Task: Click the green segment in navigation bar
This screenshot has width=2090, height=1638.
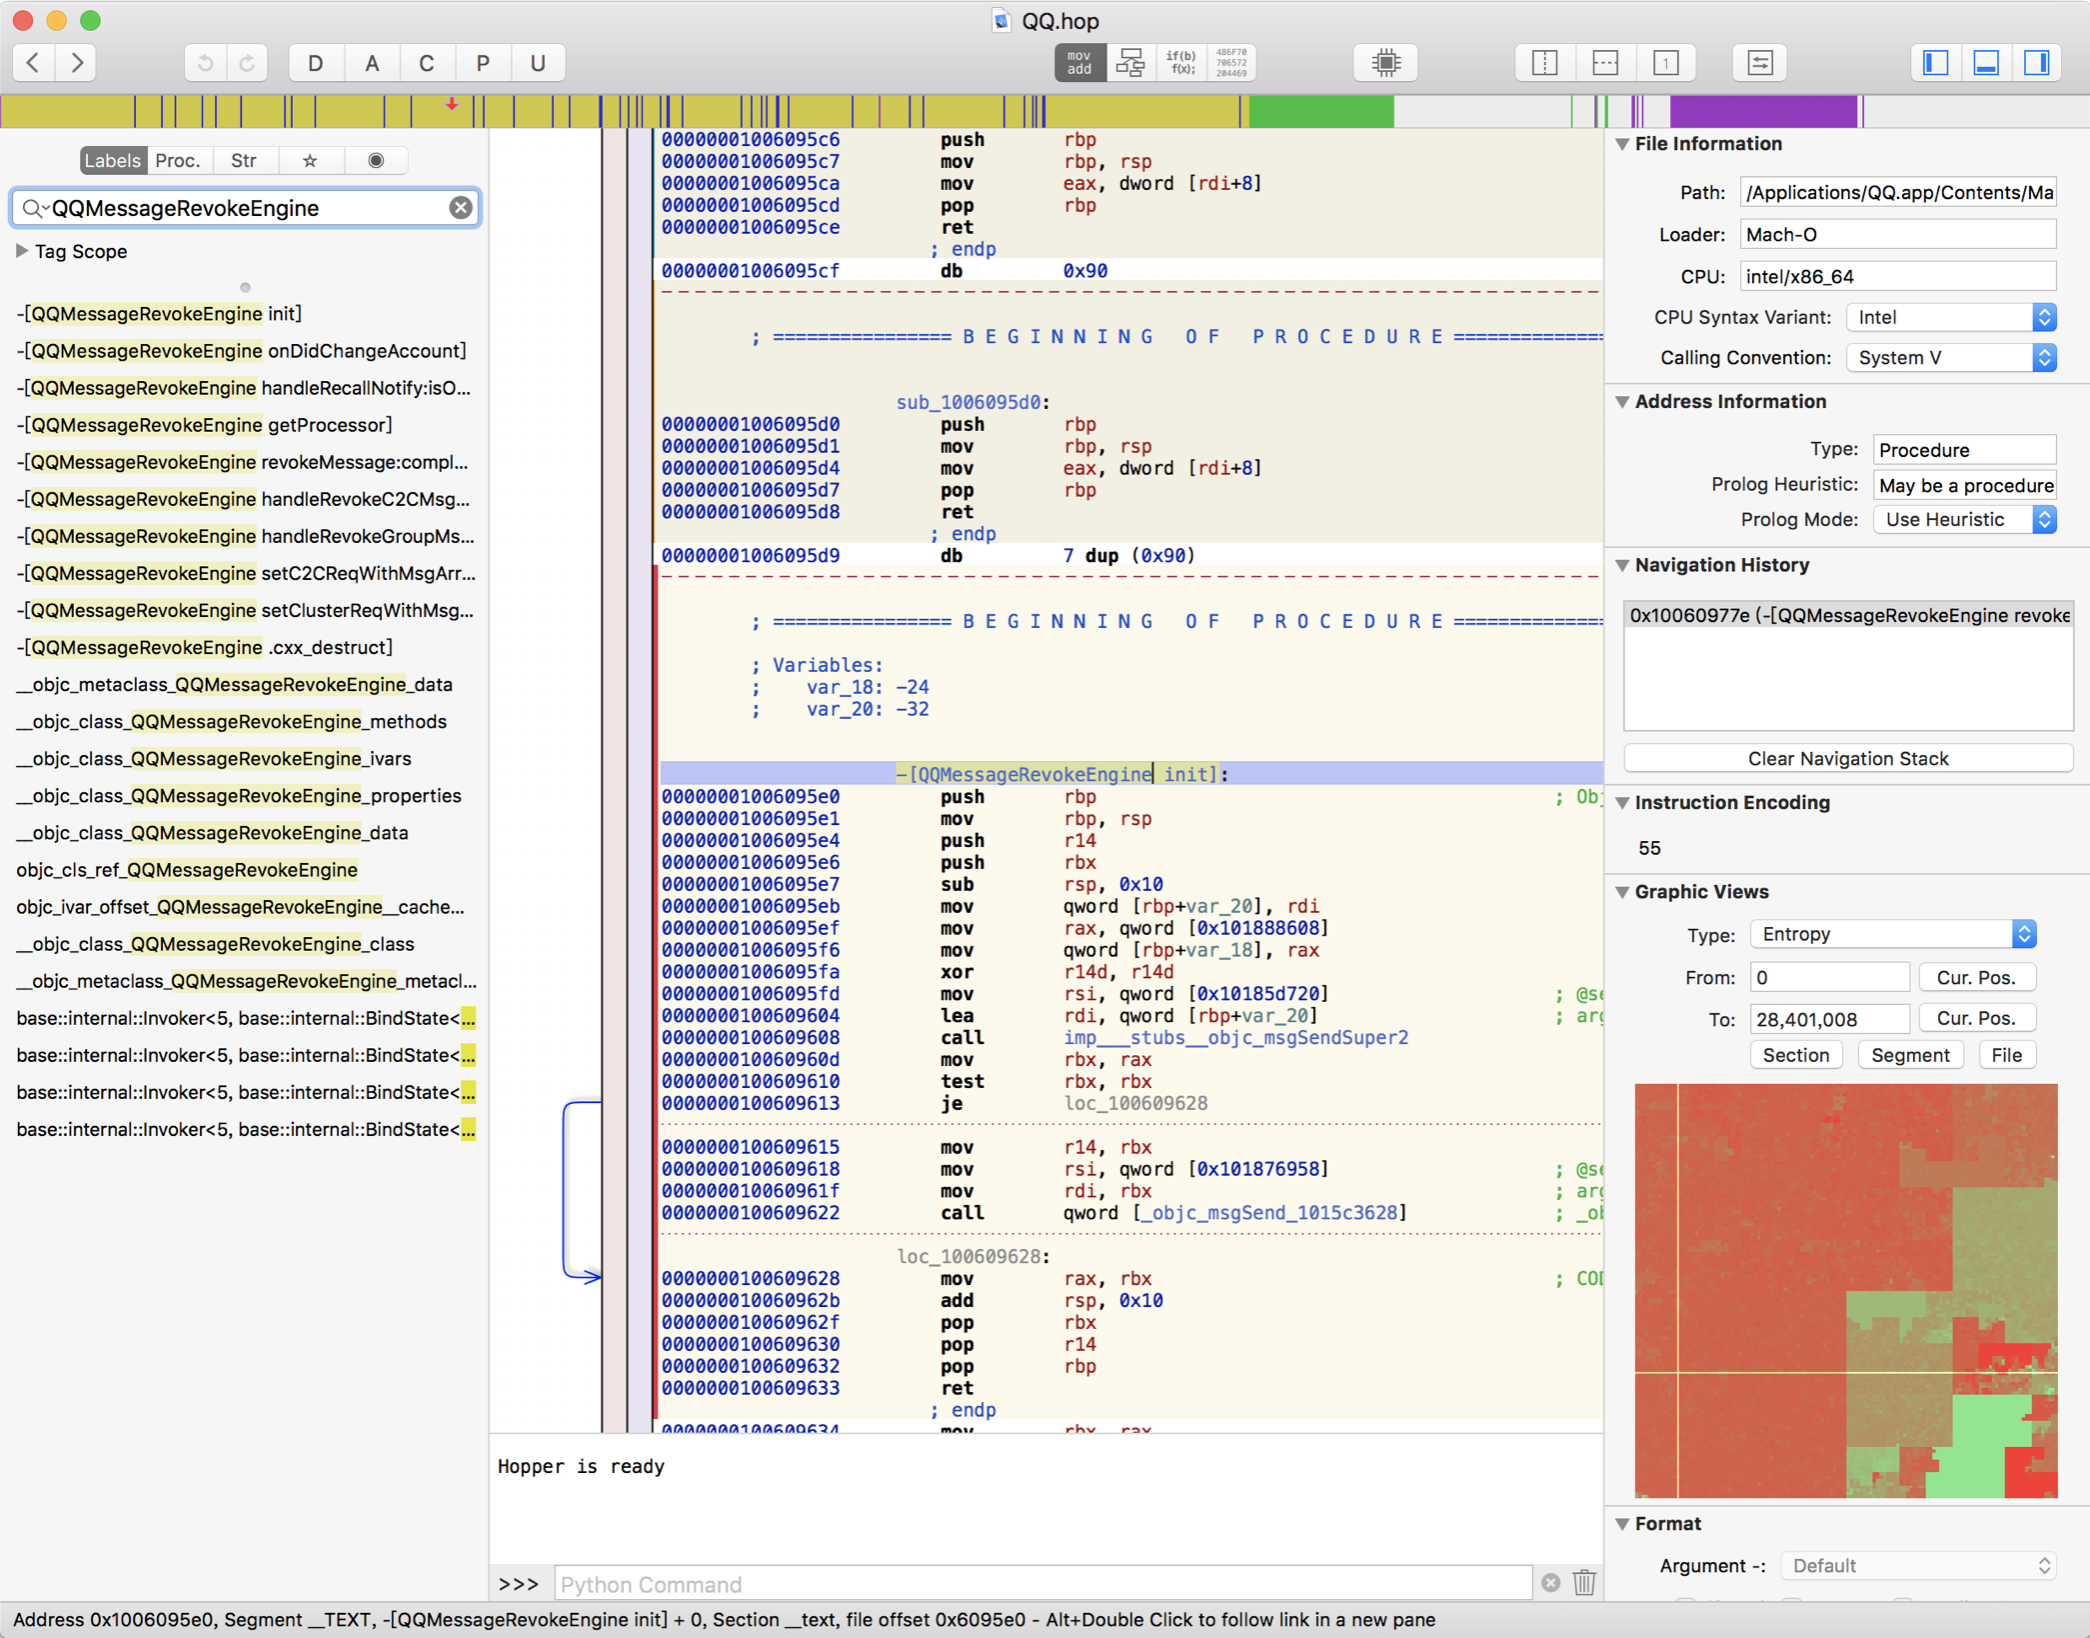Action: coord(1320,111)
